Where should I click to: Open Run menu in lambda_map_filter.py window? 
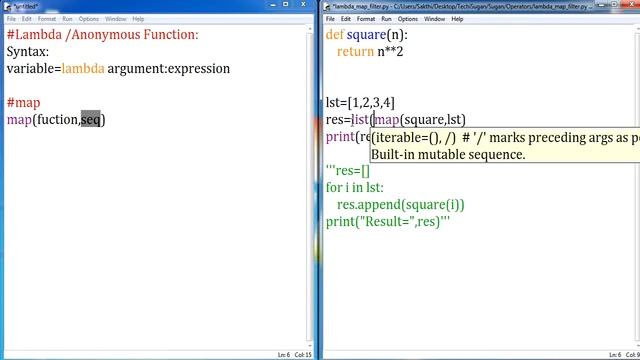(386, 19)
